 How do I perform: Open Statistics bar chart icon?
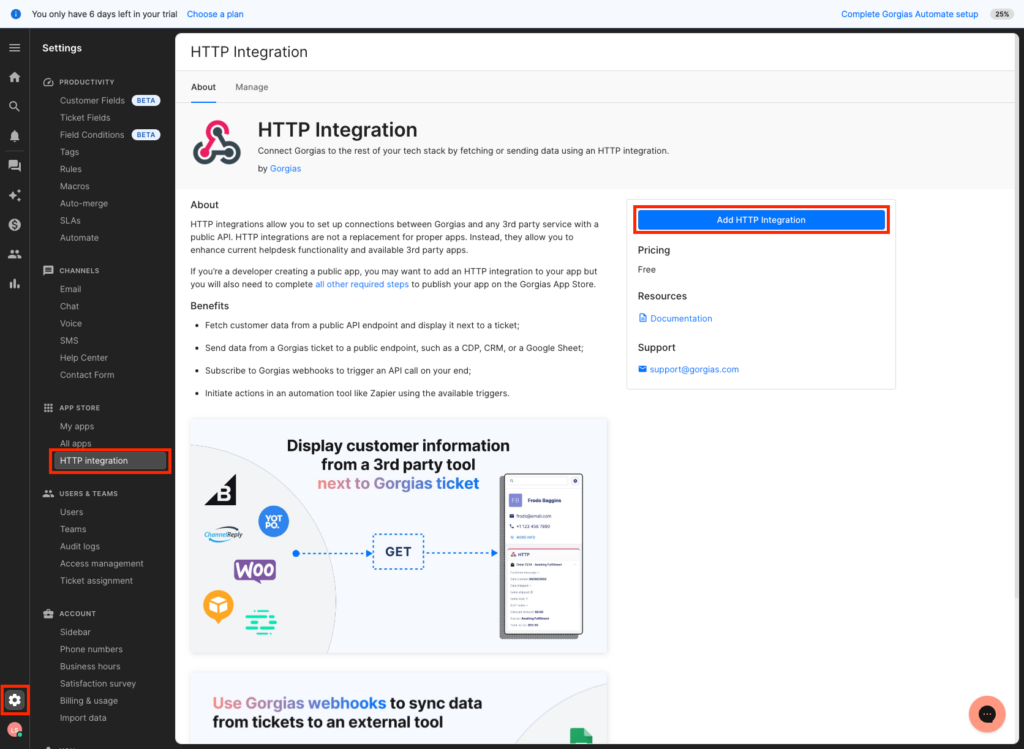coord(14,284)
